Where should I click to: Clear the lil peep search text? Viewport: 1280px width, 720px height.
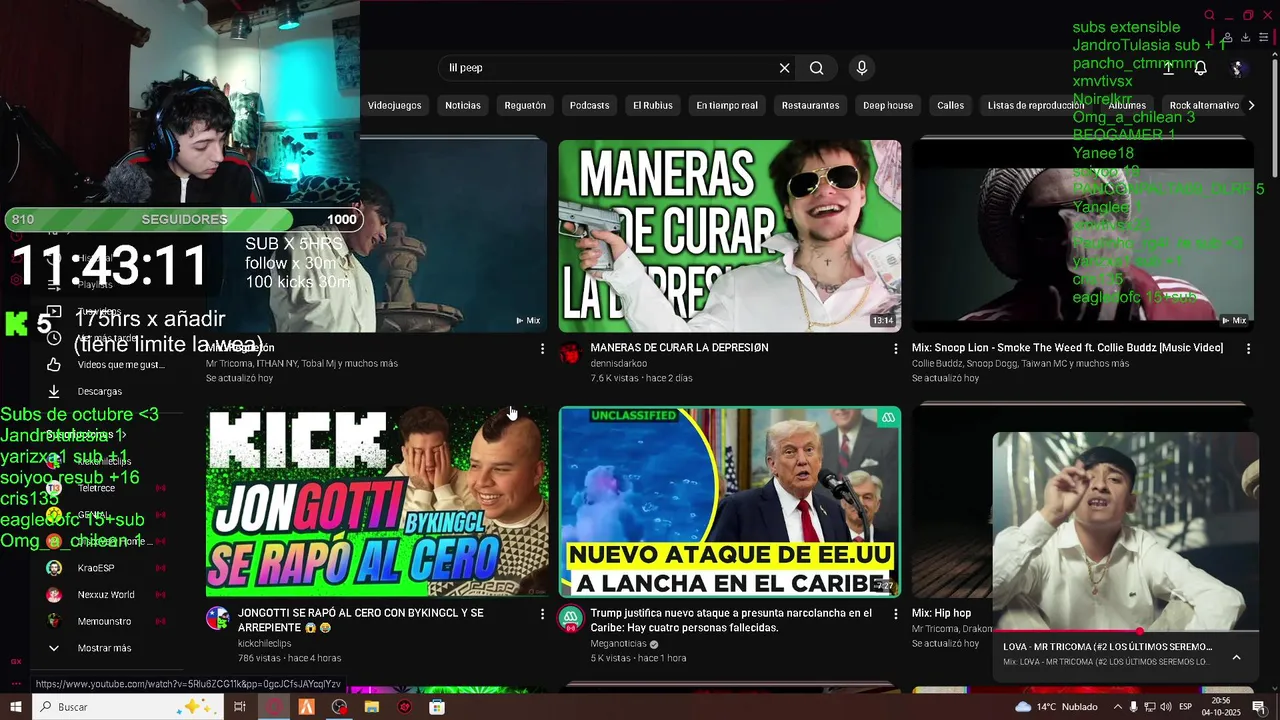785,68
